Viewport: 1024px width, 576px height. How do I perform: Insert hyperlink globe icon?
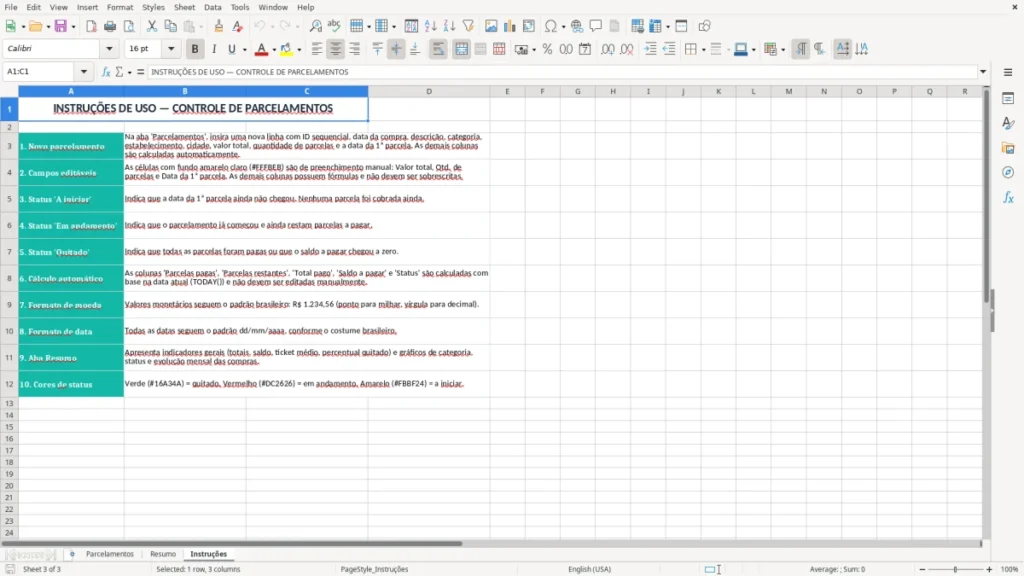577,26
